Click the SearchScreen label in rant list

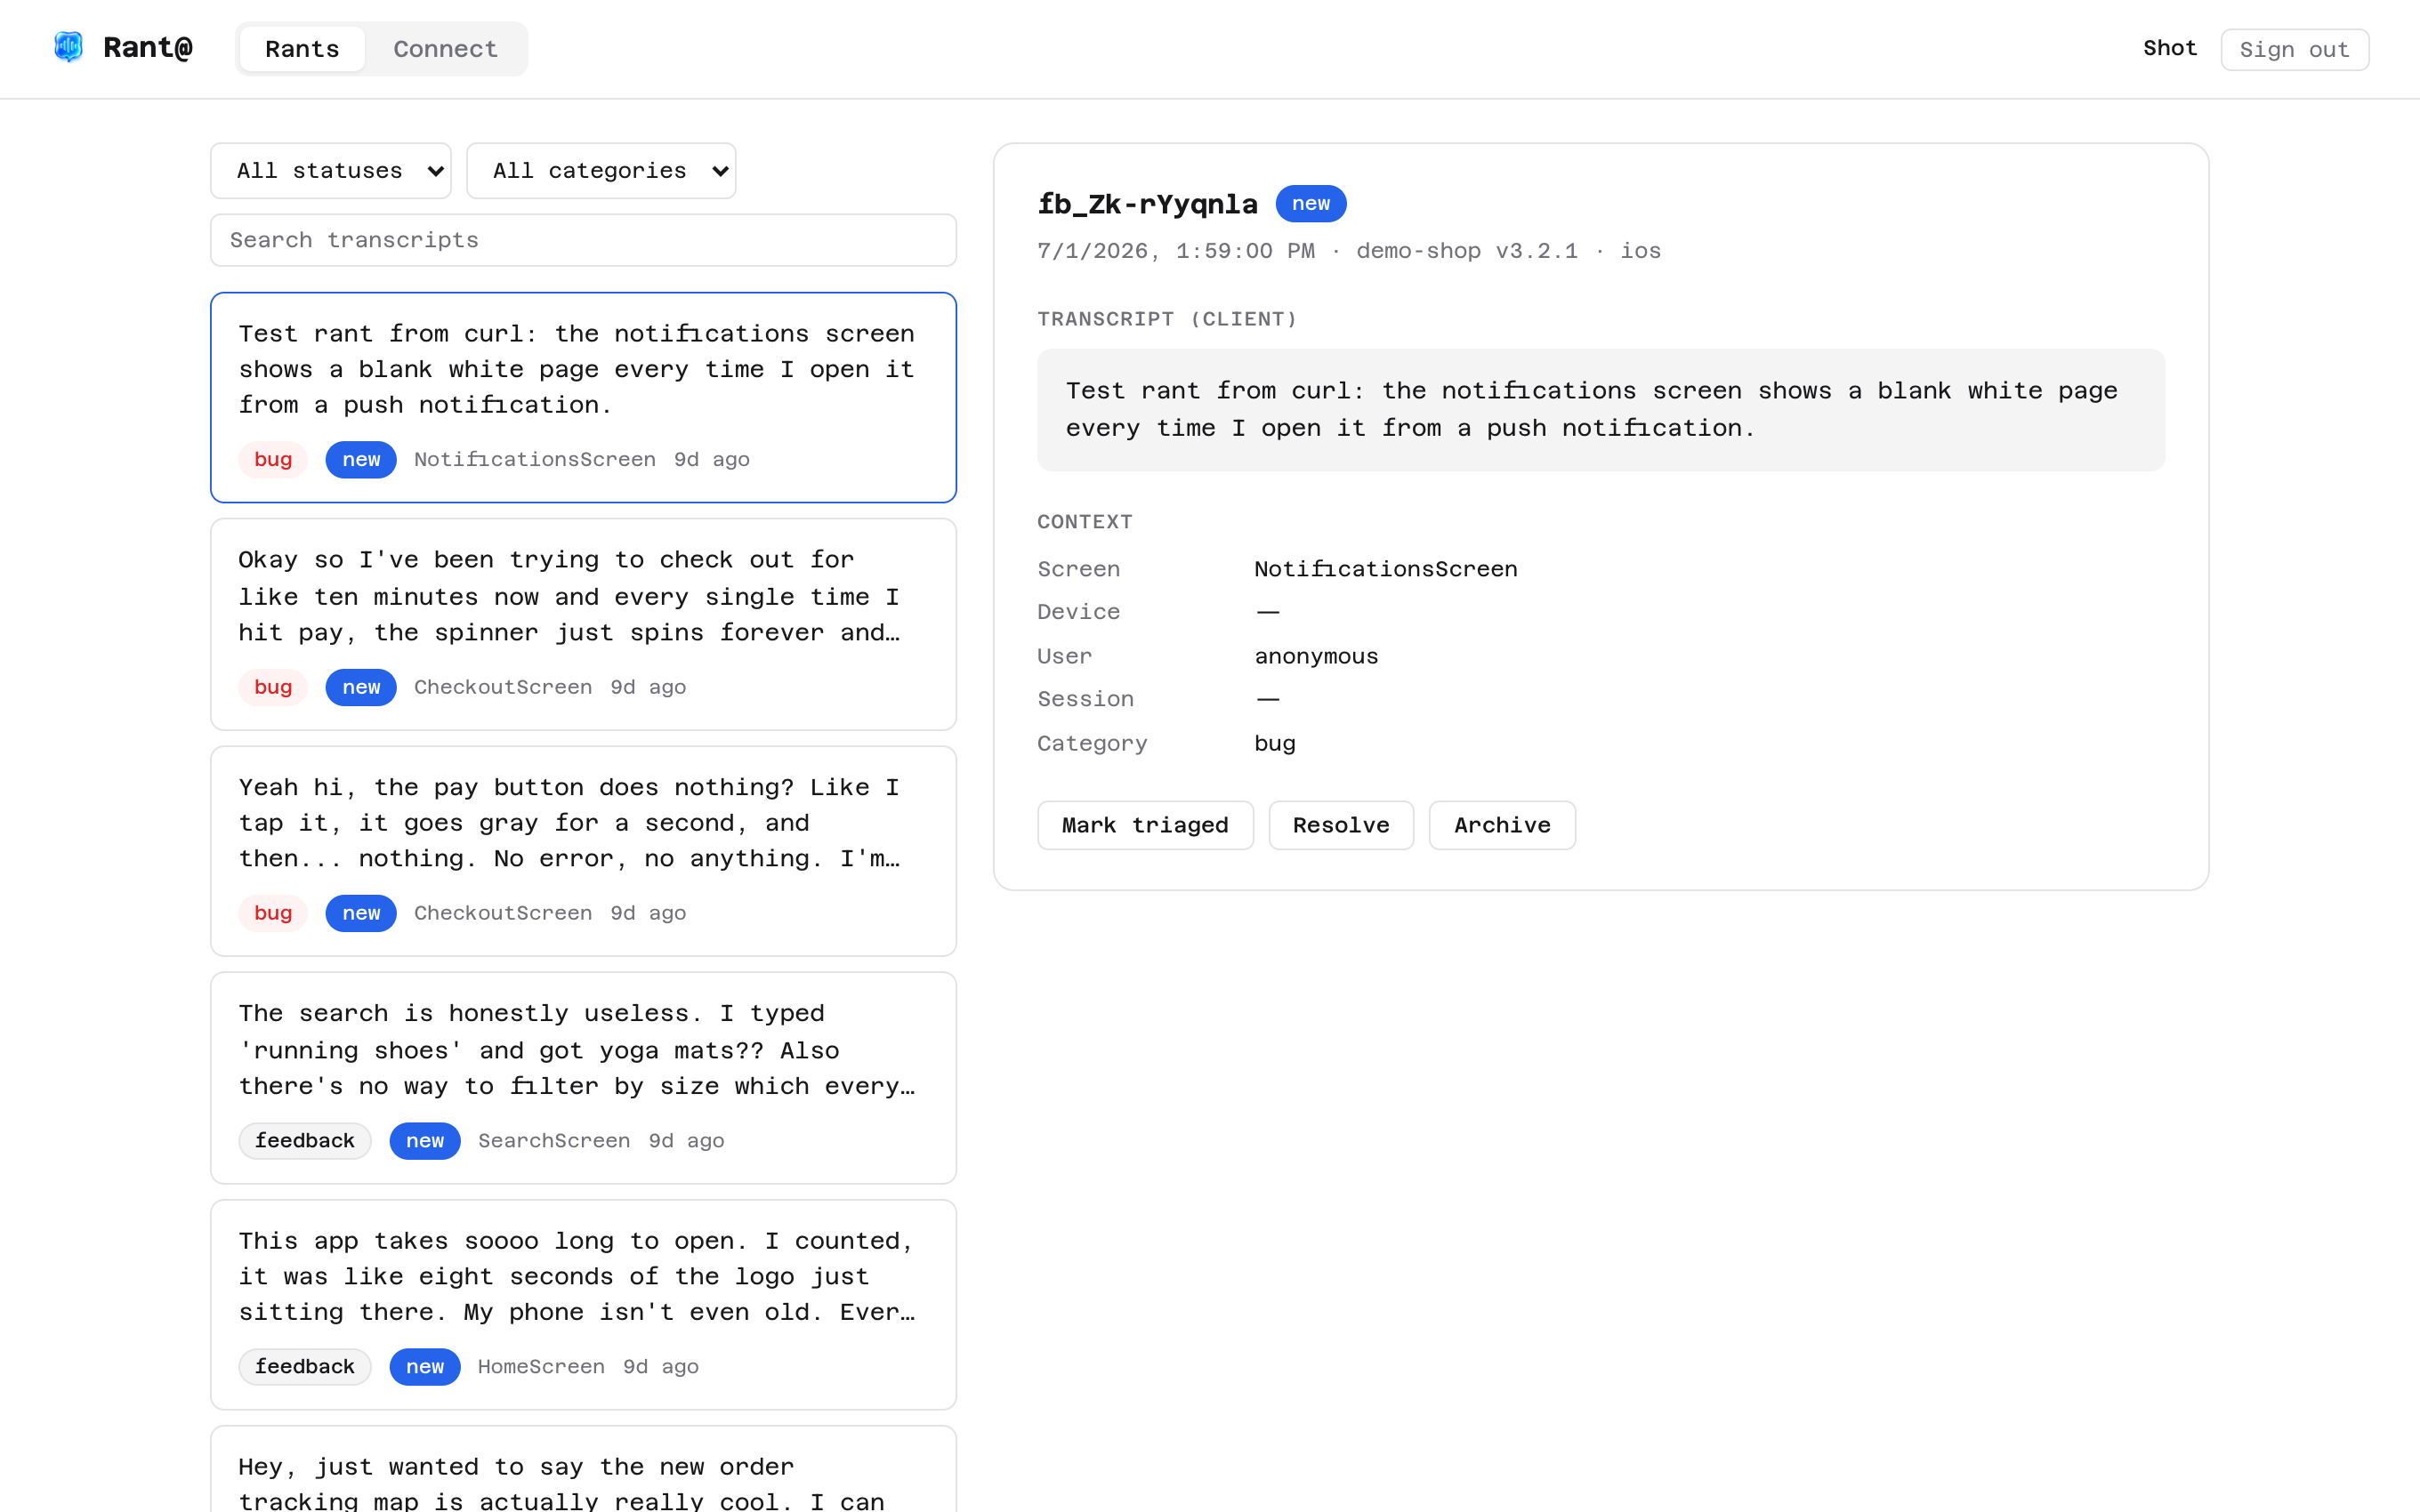pyautogui.click(x=554, y=1141)
